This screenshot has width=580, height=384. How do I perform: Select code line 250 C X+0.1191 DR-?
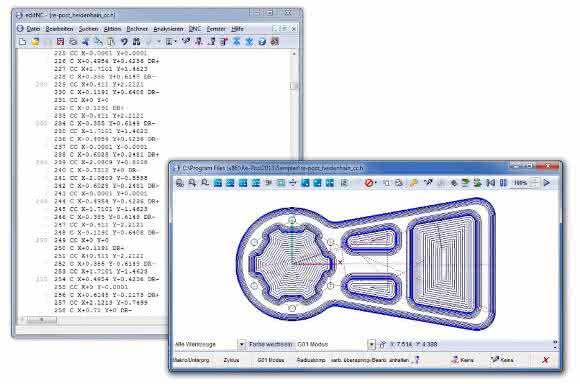click(x=89, y=248)
